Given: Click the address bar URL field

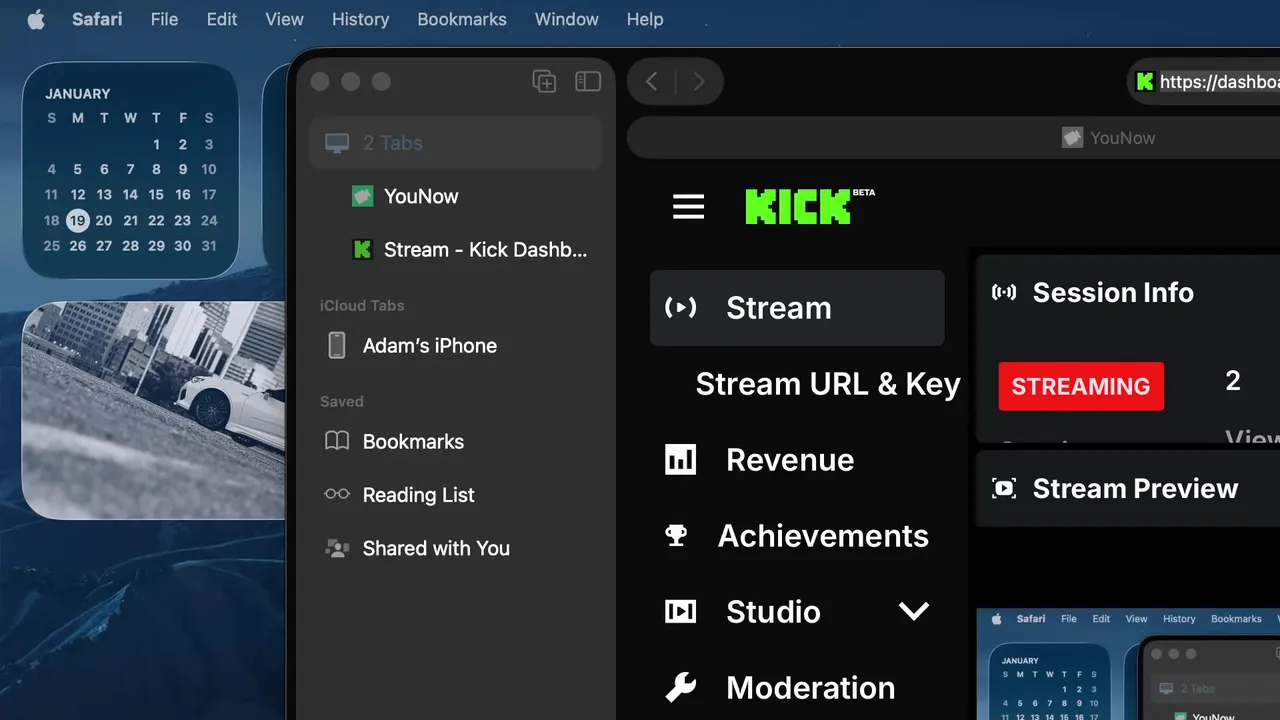Looking at the screenshot, I should [x=1204, y=82].
